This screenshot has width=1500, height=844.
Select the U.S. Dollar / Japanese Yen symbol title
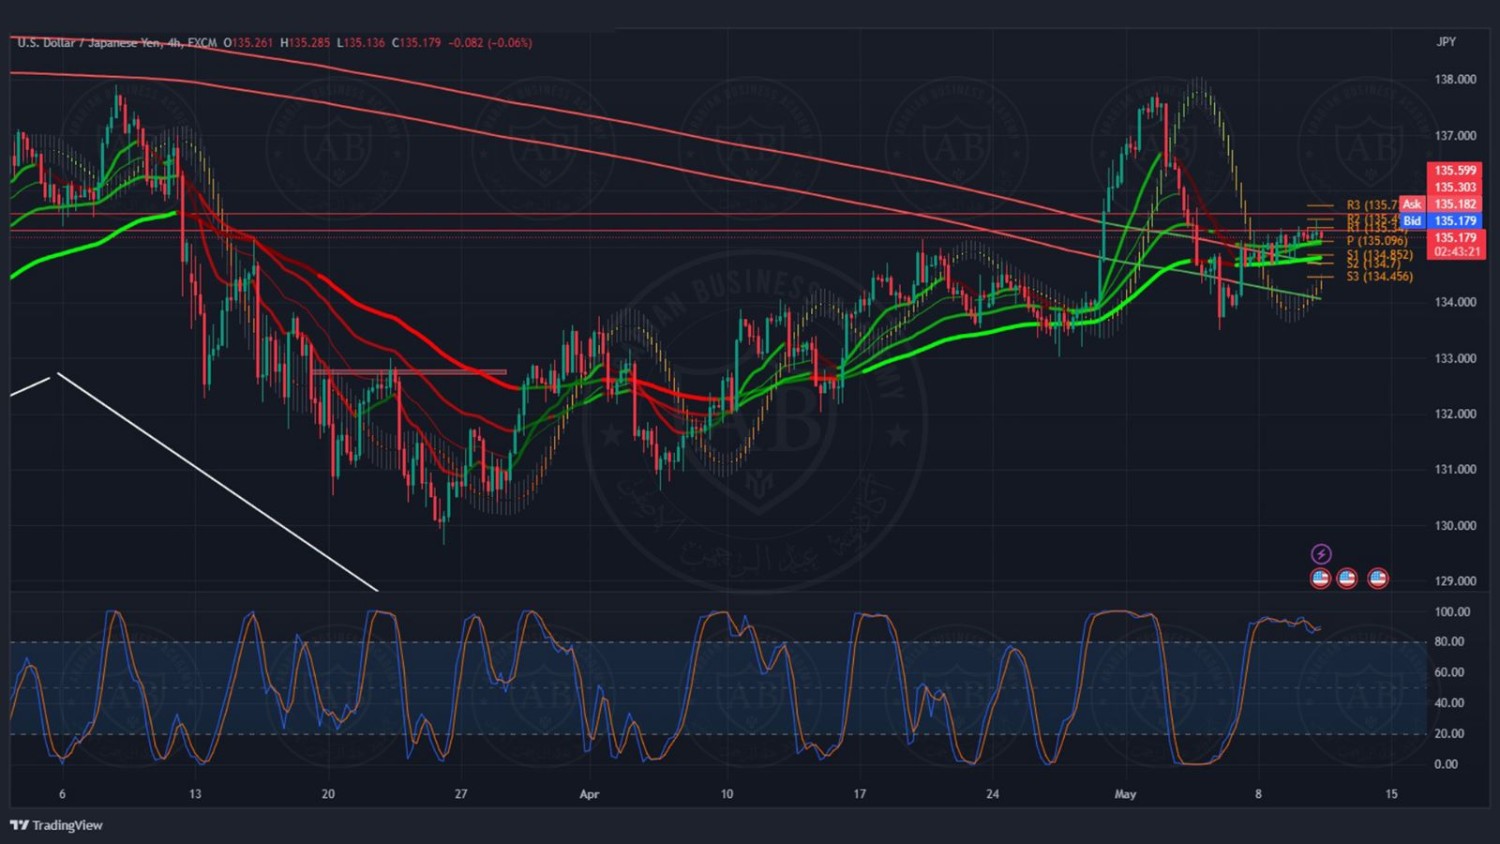(89, 43)
